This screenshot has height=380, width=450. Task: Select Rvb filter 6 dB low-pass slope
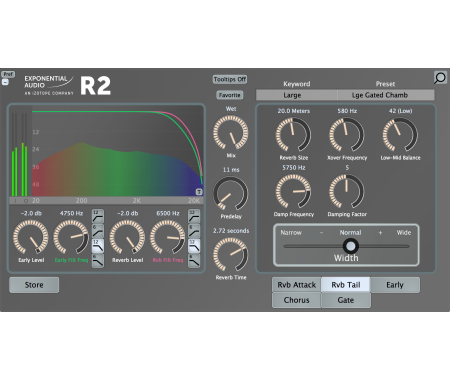tap(194, 260)
